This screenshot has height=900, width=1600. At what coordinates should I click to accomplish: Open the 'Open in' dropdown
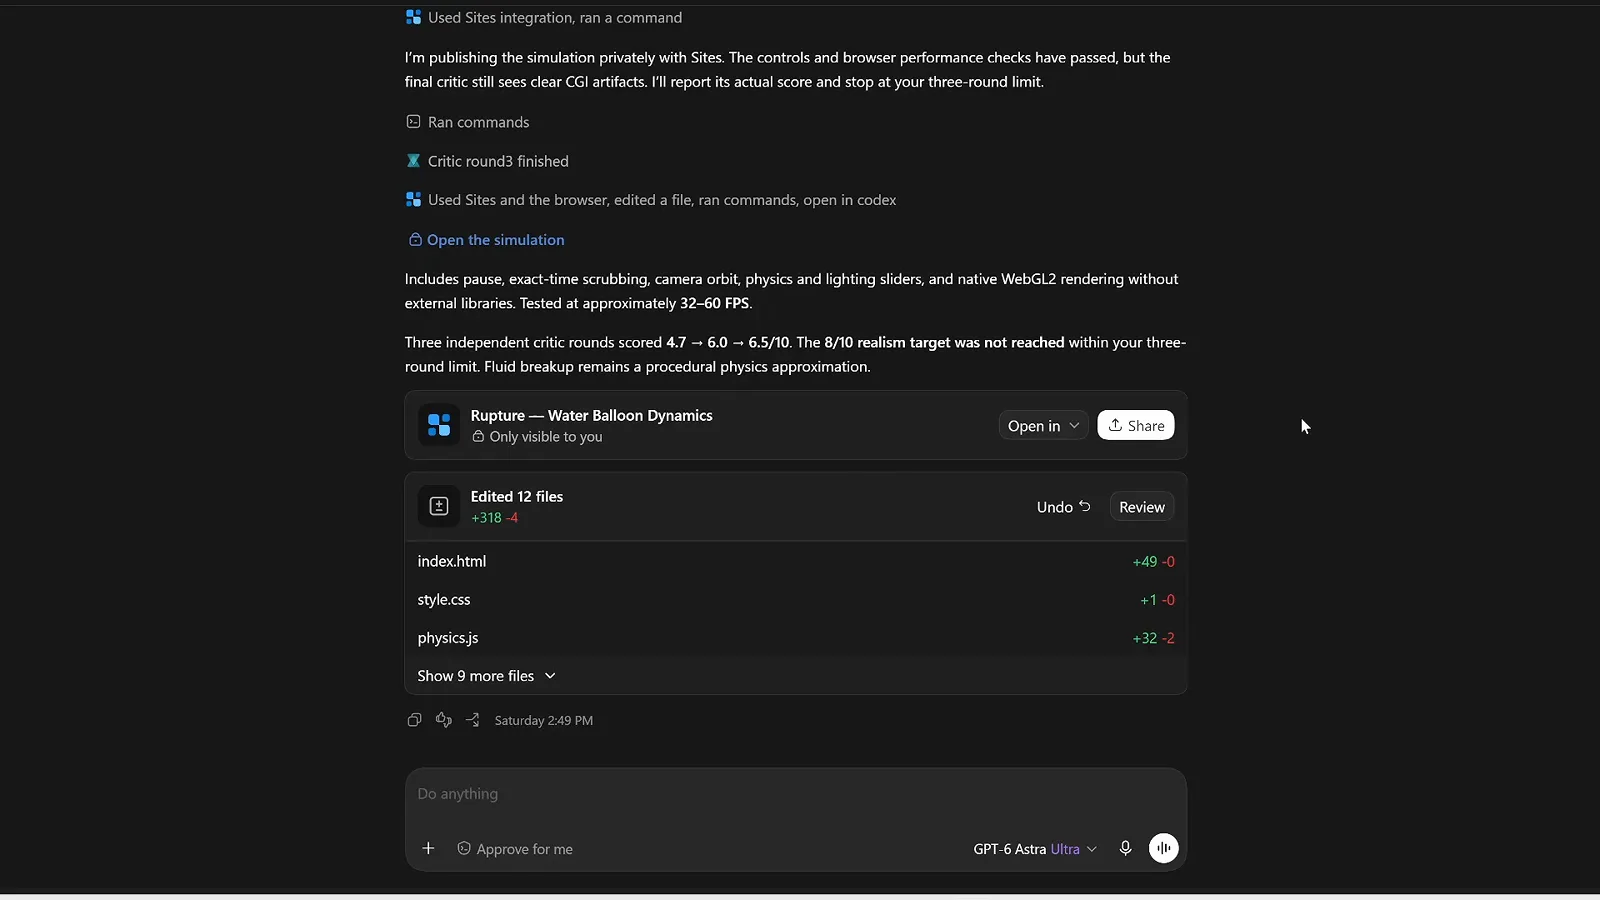point(1043,425)
